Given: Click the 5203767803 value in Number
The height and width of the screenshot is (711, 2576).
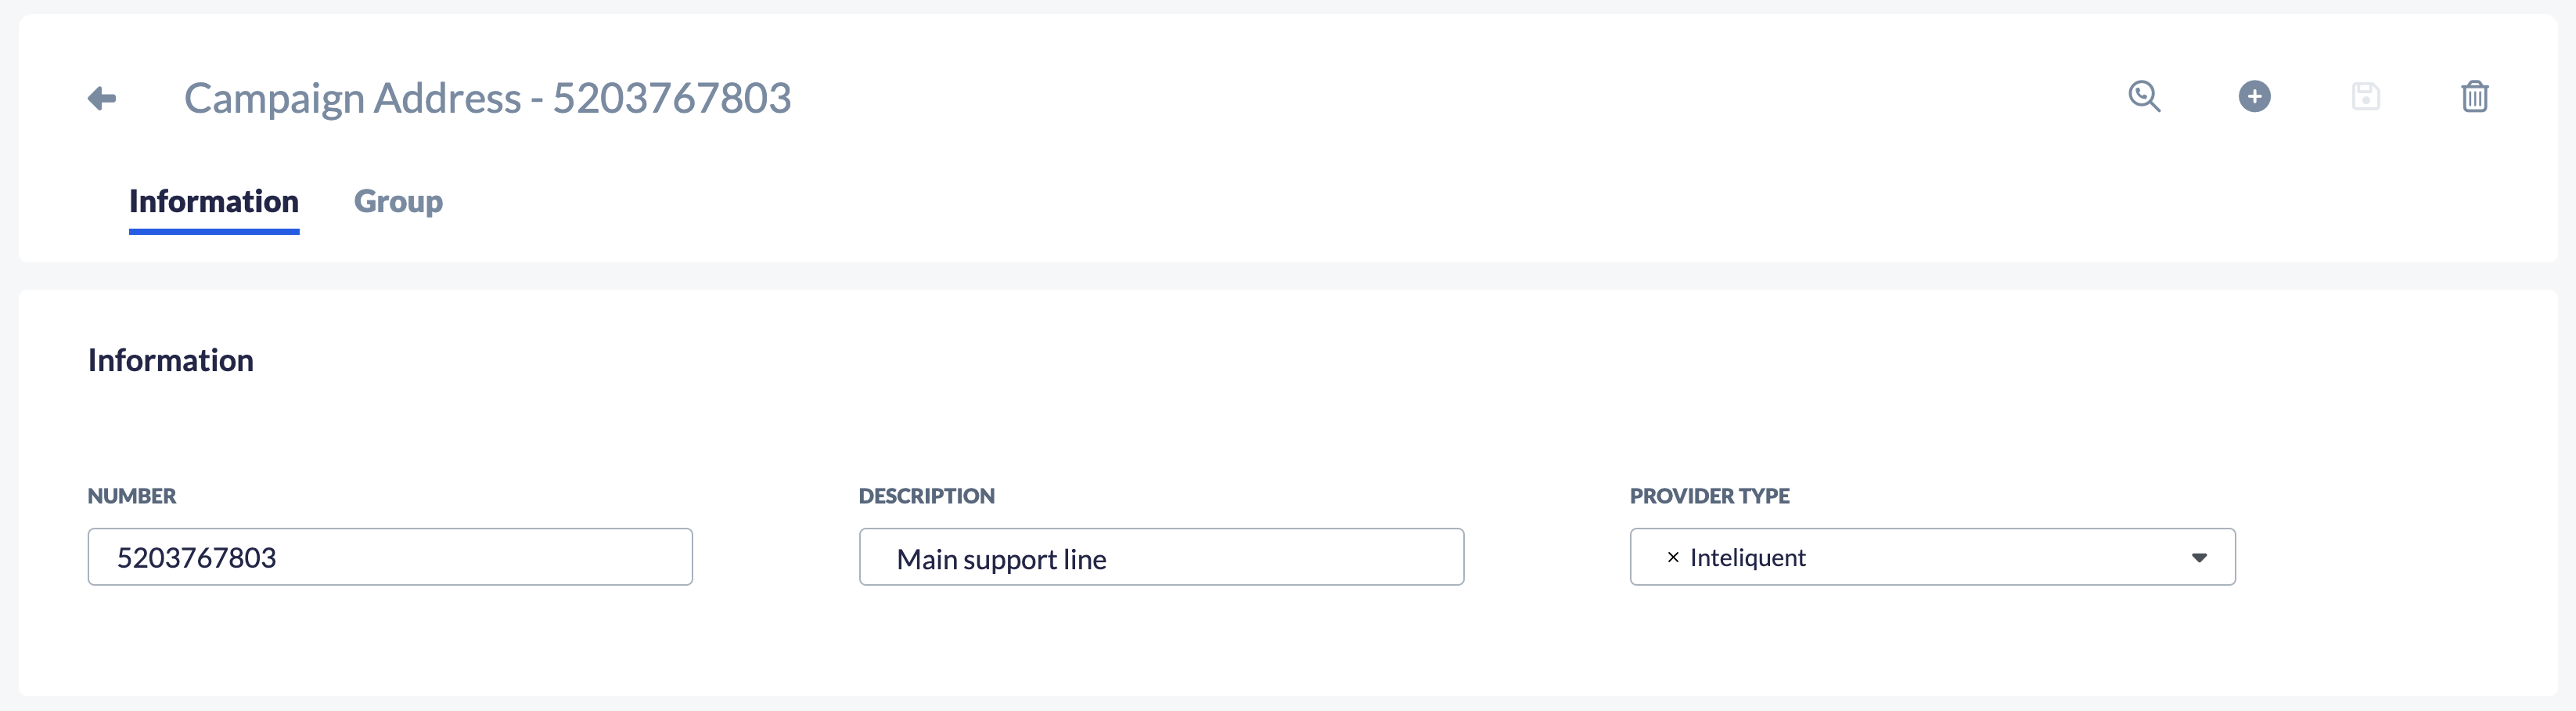Looking at the screenshot, I should pyautogui.click(x=197, y=558).
